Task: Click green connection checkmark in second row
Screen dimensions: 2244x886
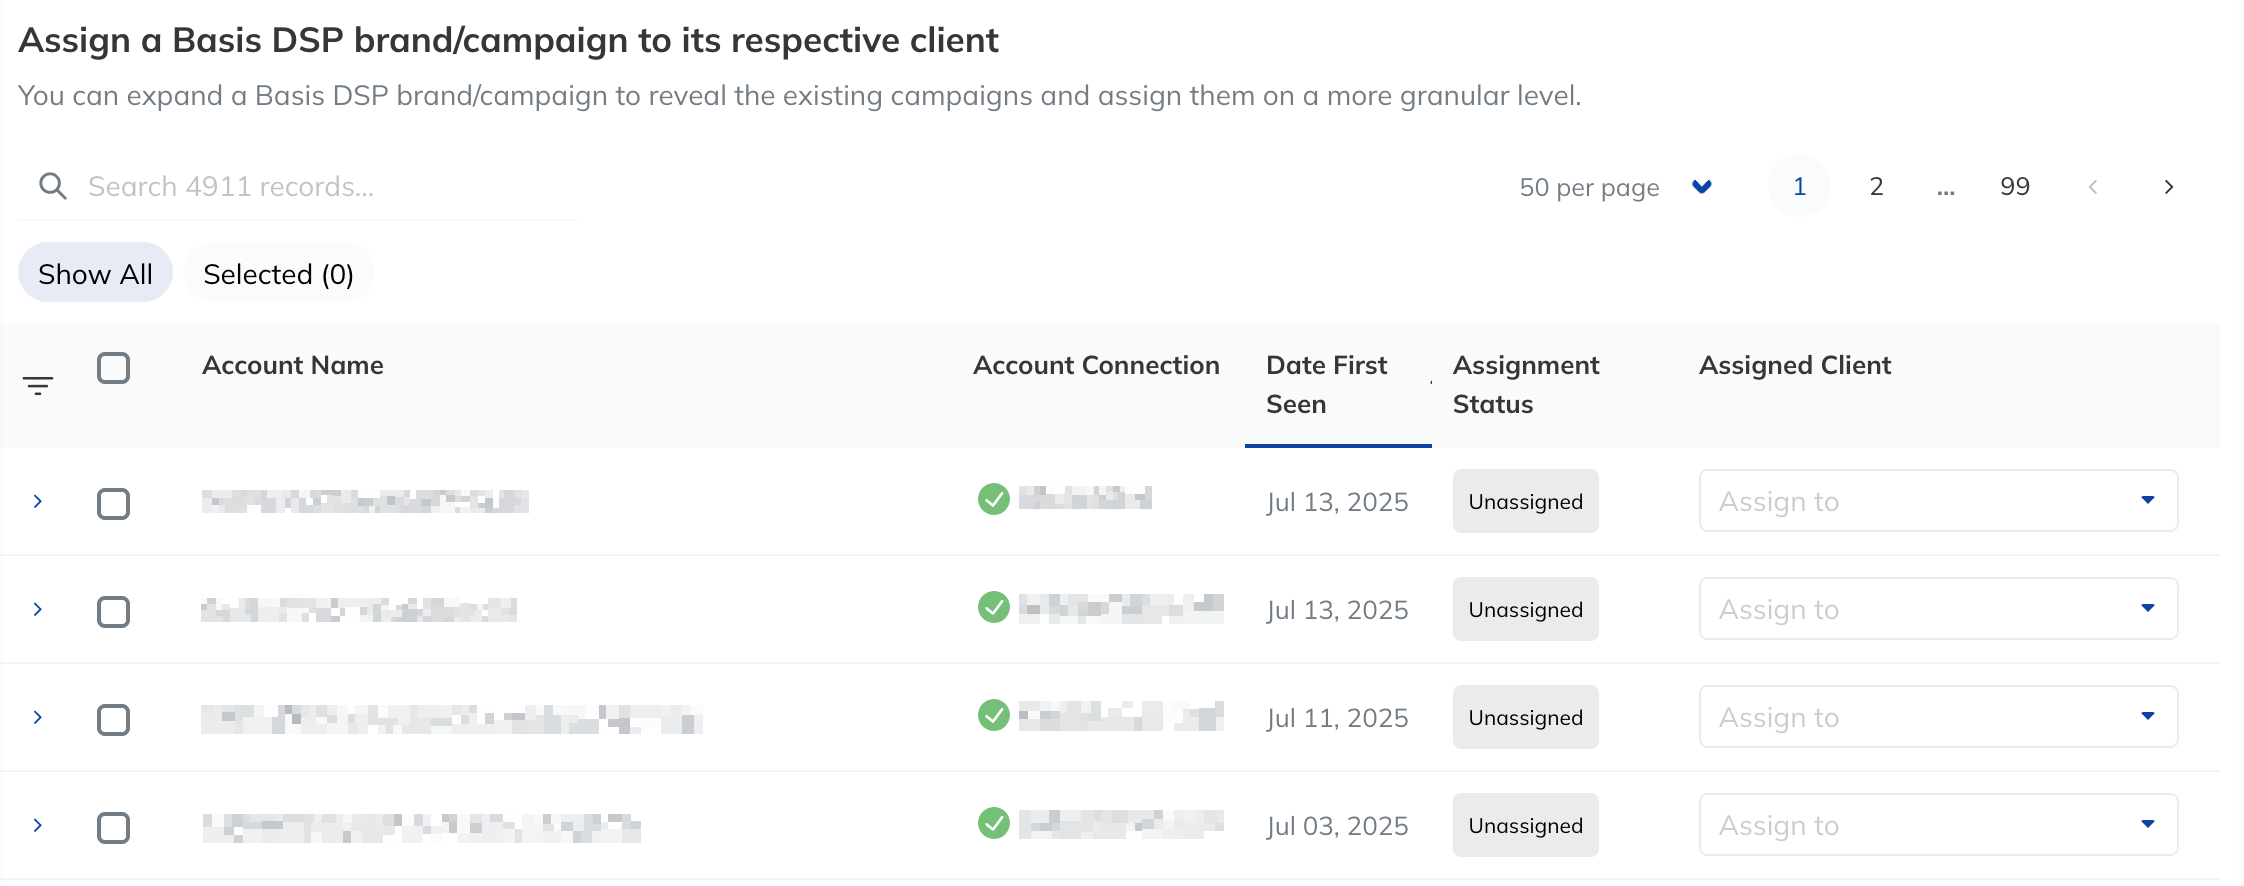Action: coord(993,606)
